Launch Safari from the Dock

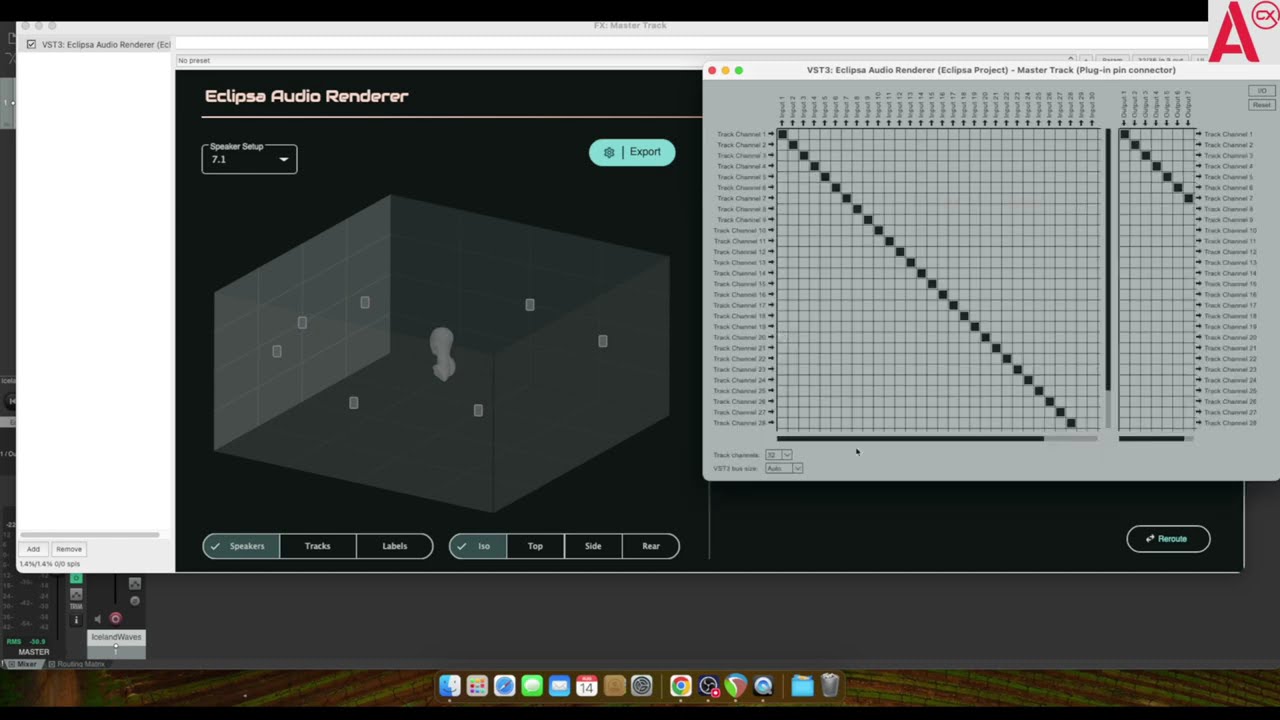505,686
